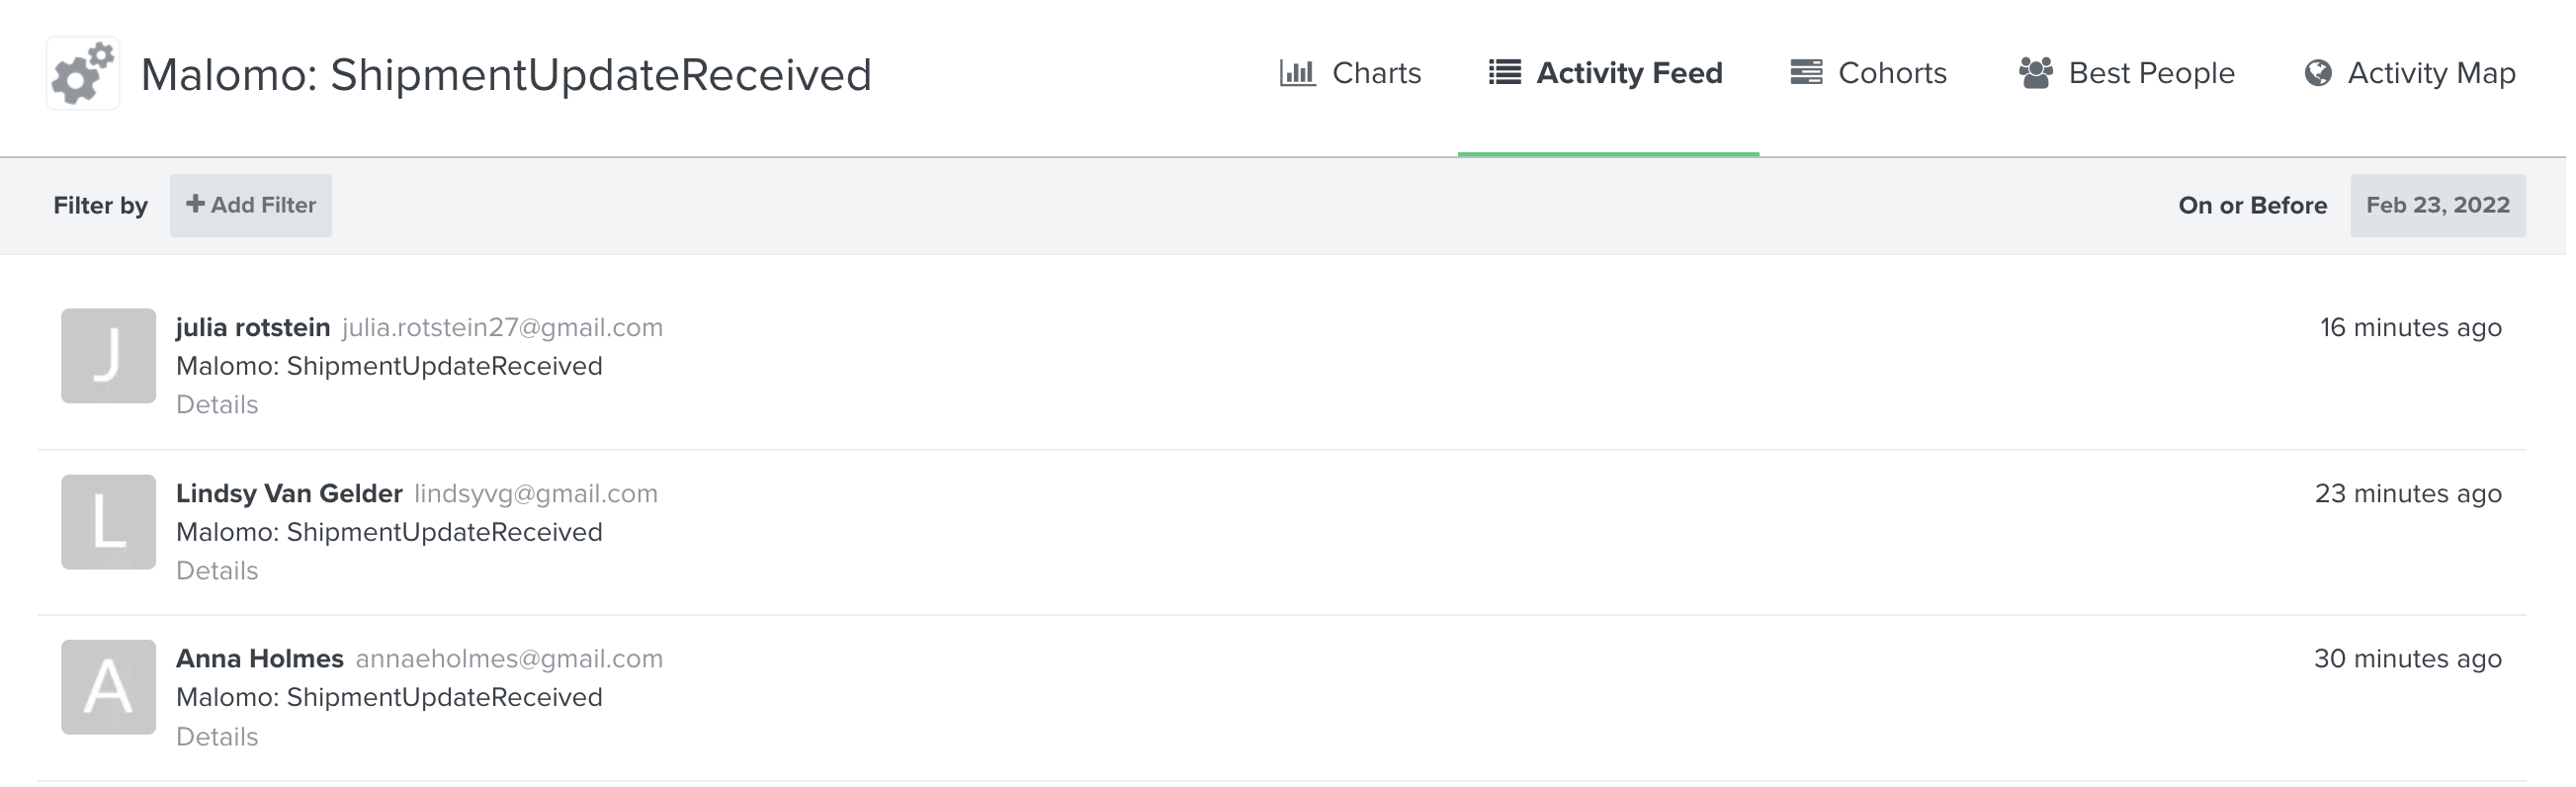Open julia rotstein's profile name link

[x=253, y=327]
